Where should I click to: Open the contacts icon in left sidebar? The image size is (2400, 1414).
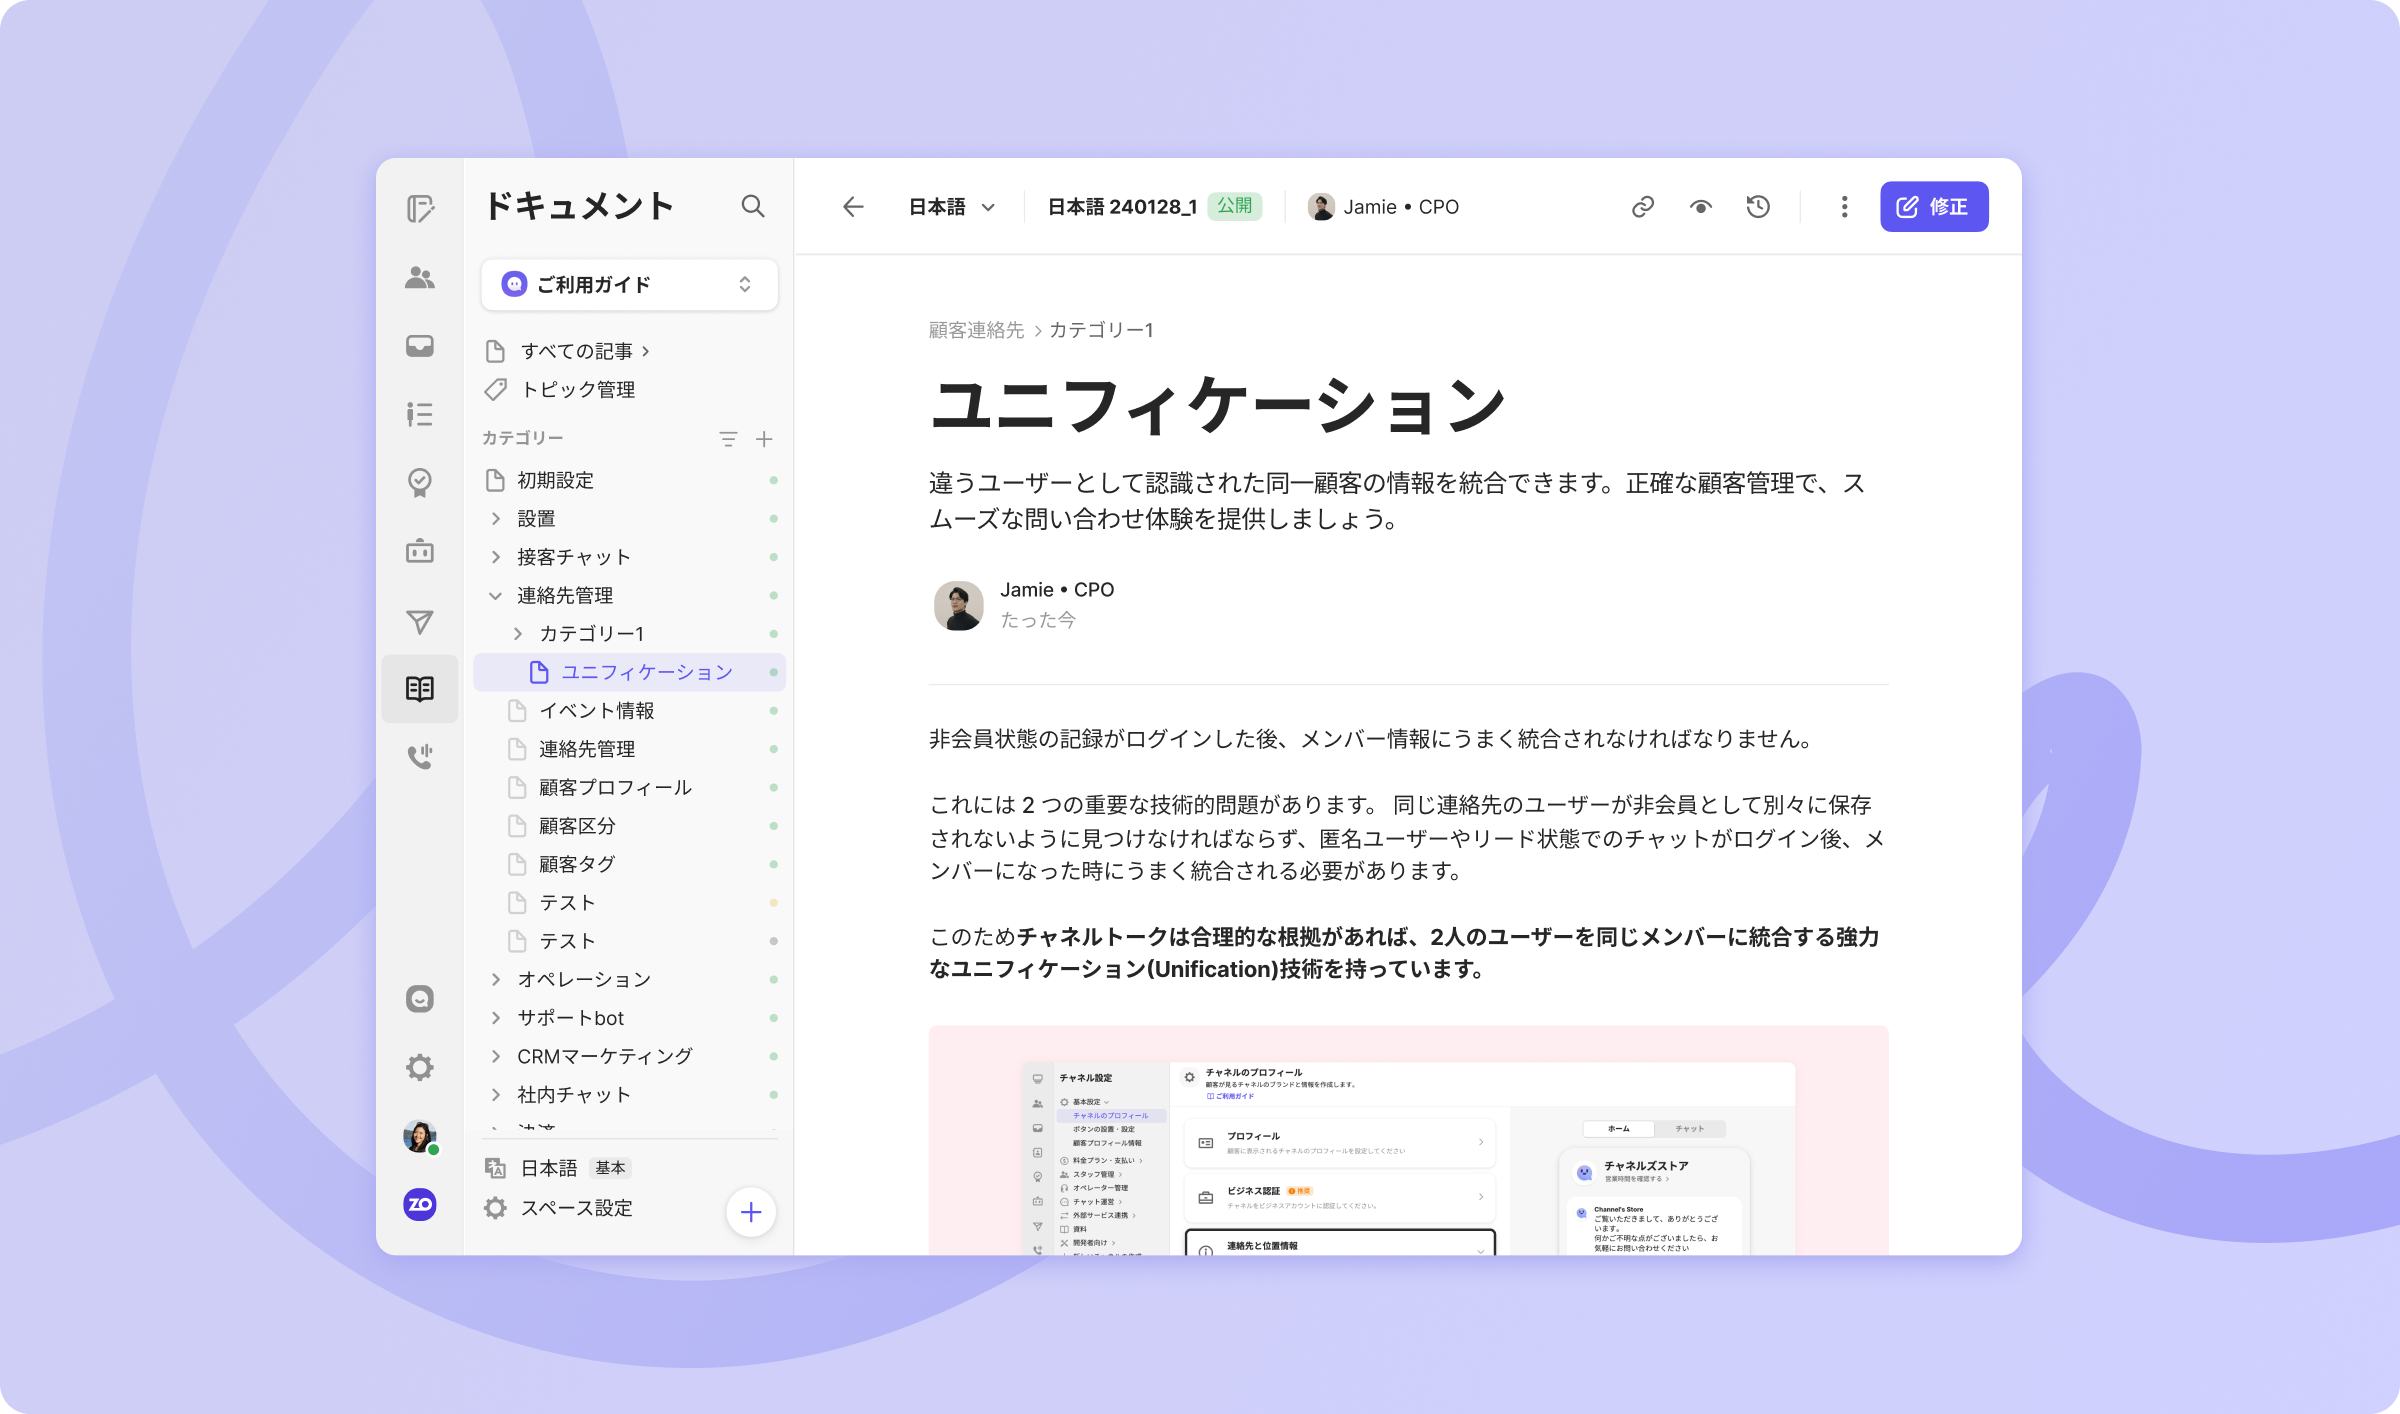coord(419,278)
